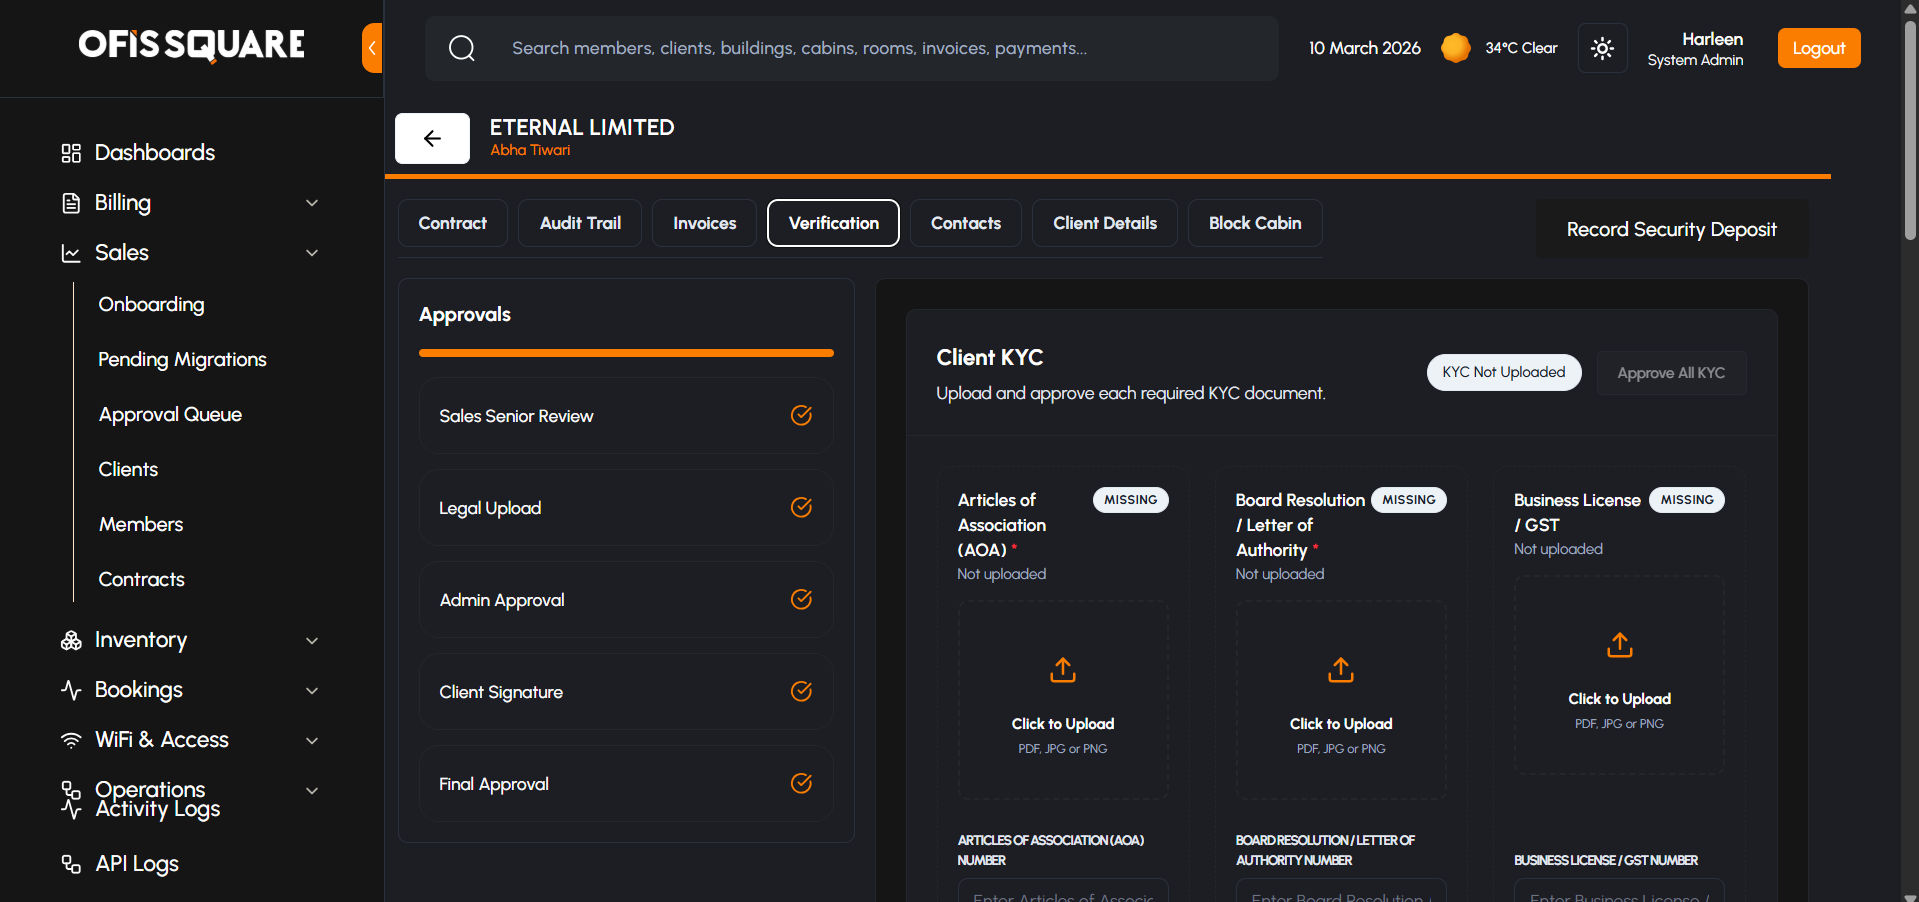
Task: Go to Approval Queue
Action: click(170, 415)
